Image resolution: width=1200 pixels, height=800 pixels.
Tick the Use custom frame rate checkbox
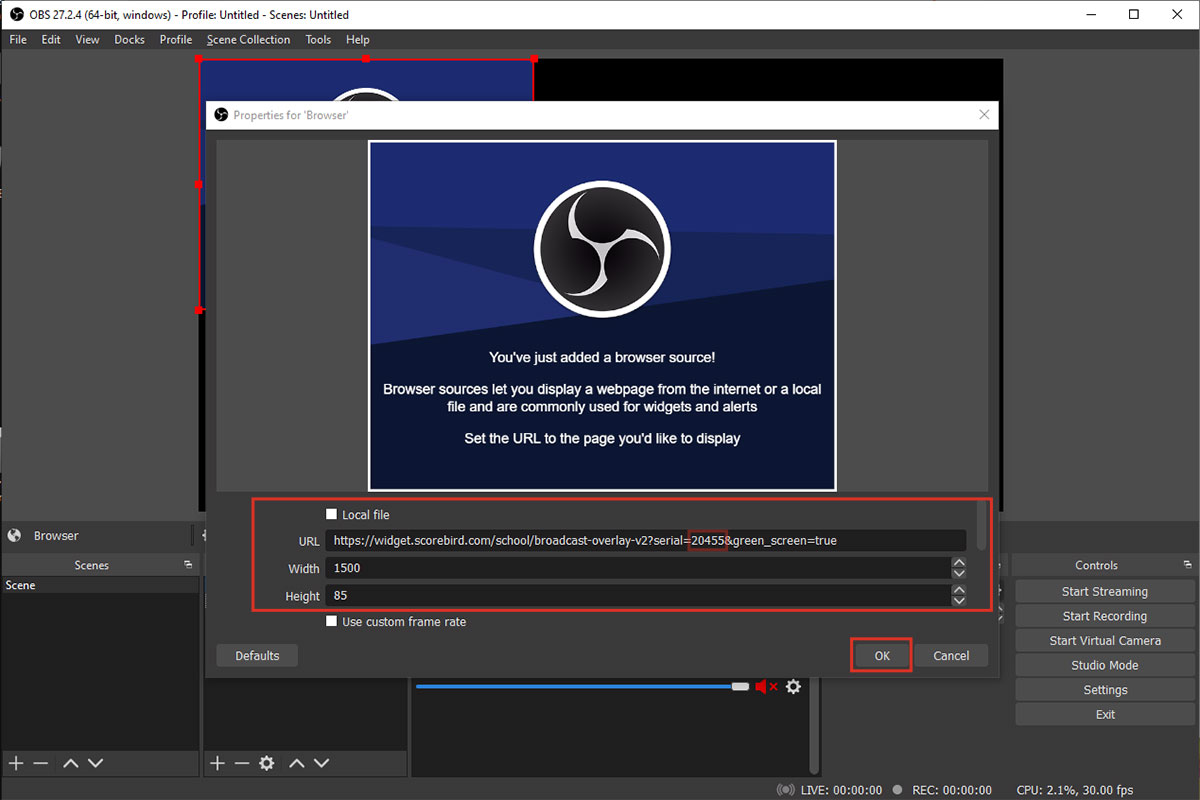[332, 621]
